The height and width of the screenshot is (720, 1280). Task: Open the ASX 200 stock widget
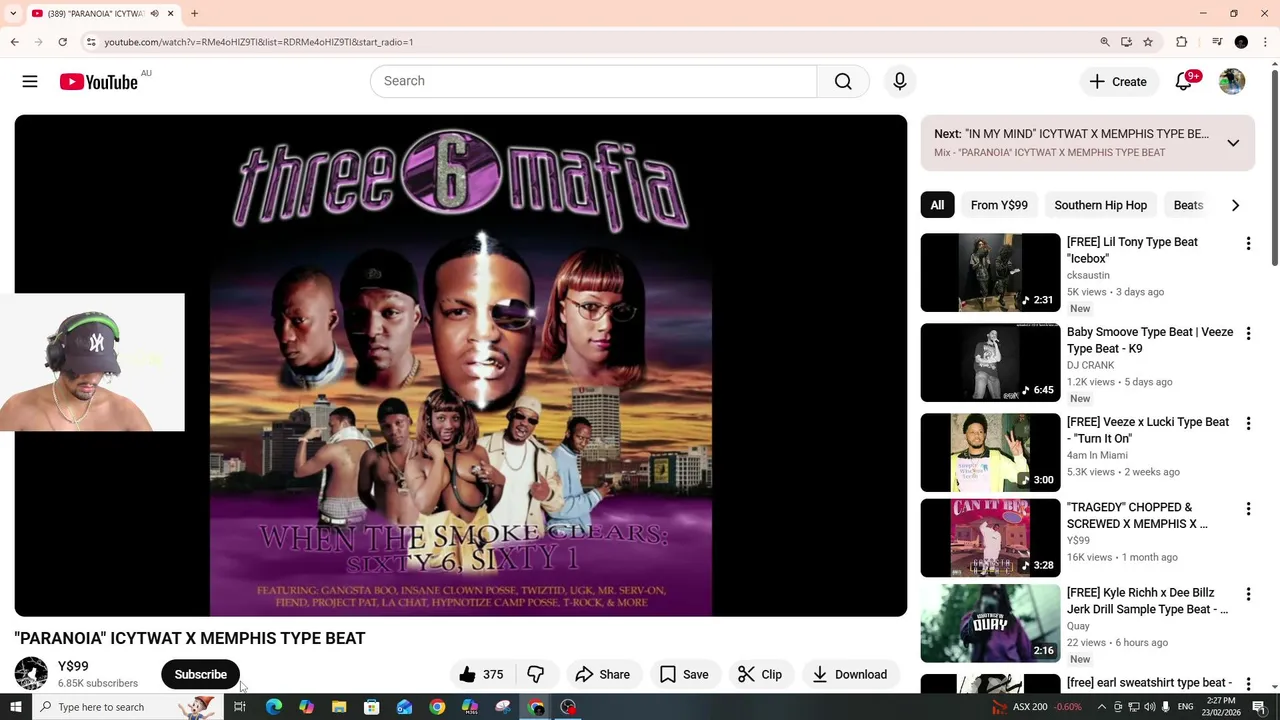coord(1036,707)
